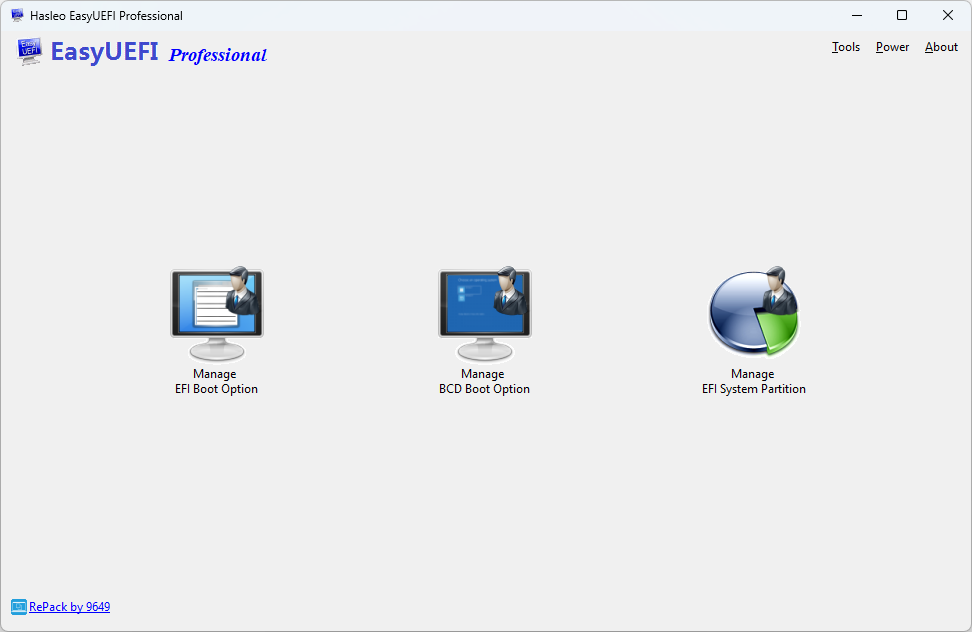Click the app icon in title bar
The image size is (972, 632).
17,15
